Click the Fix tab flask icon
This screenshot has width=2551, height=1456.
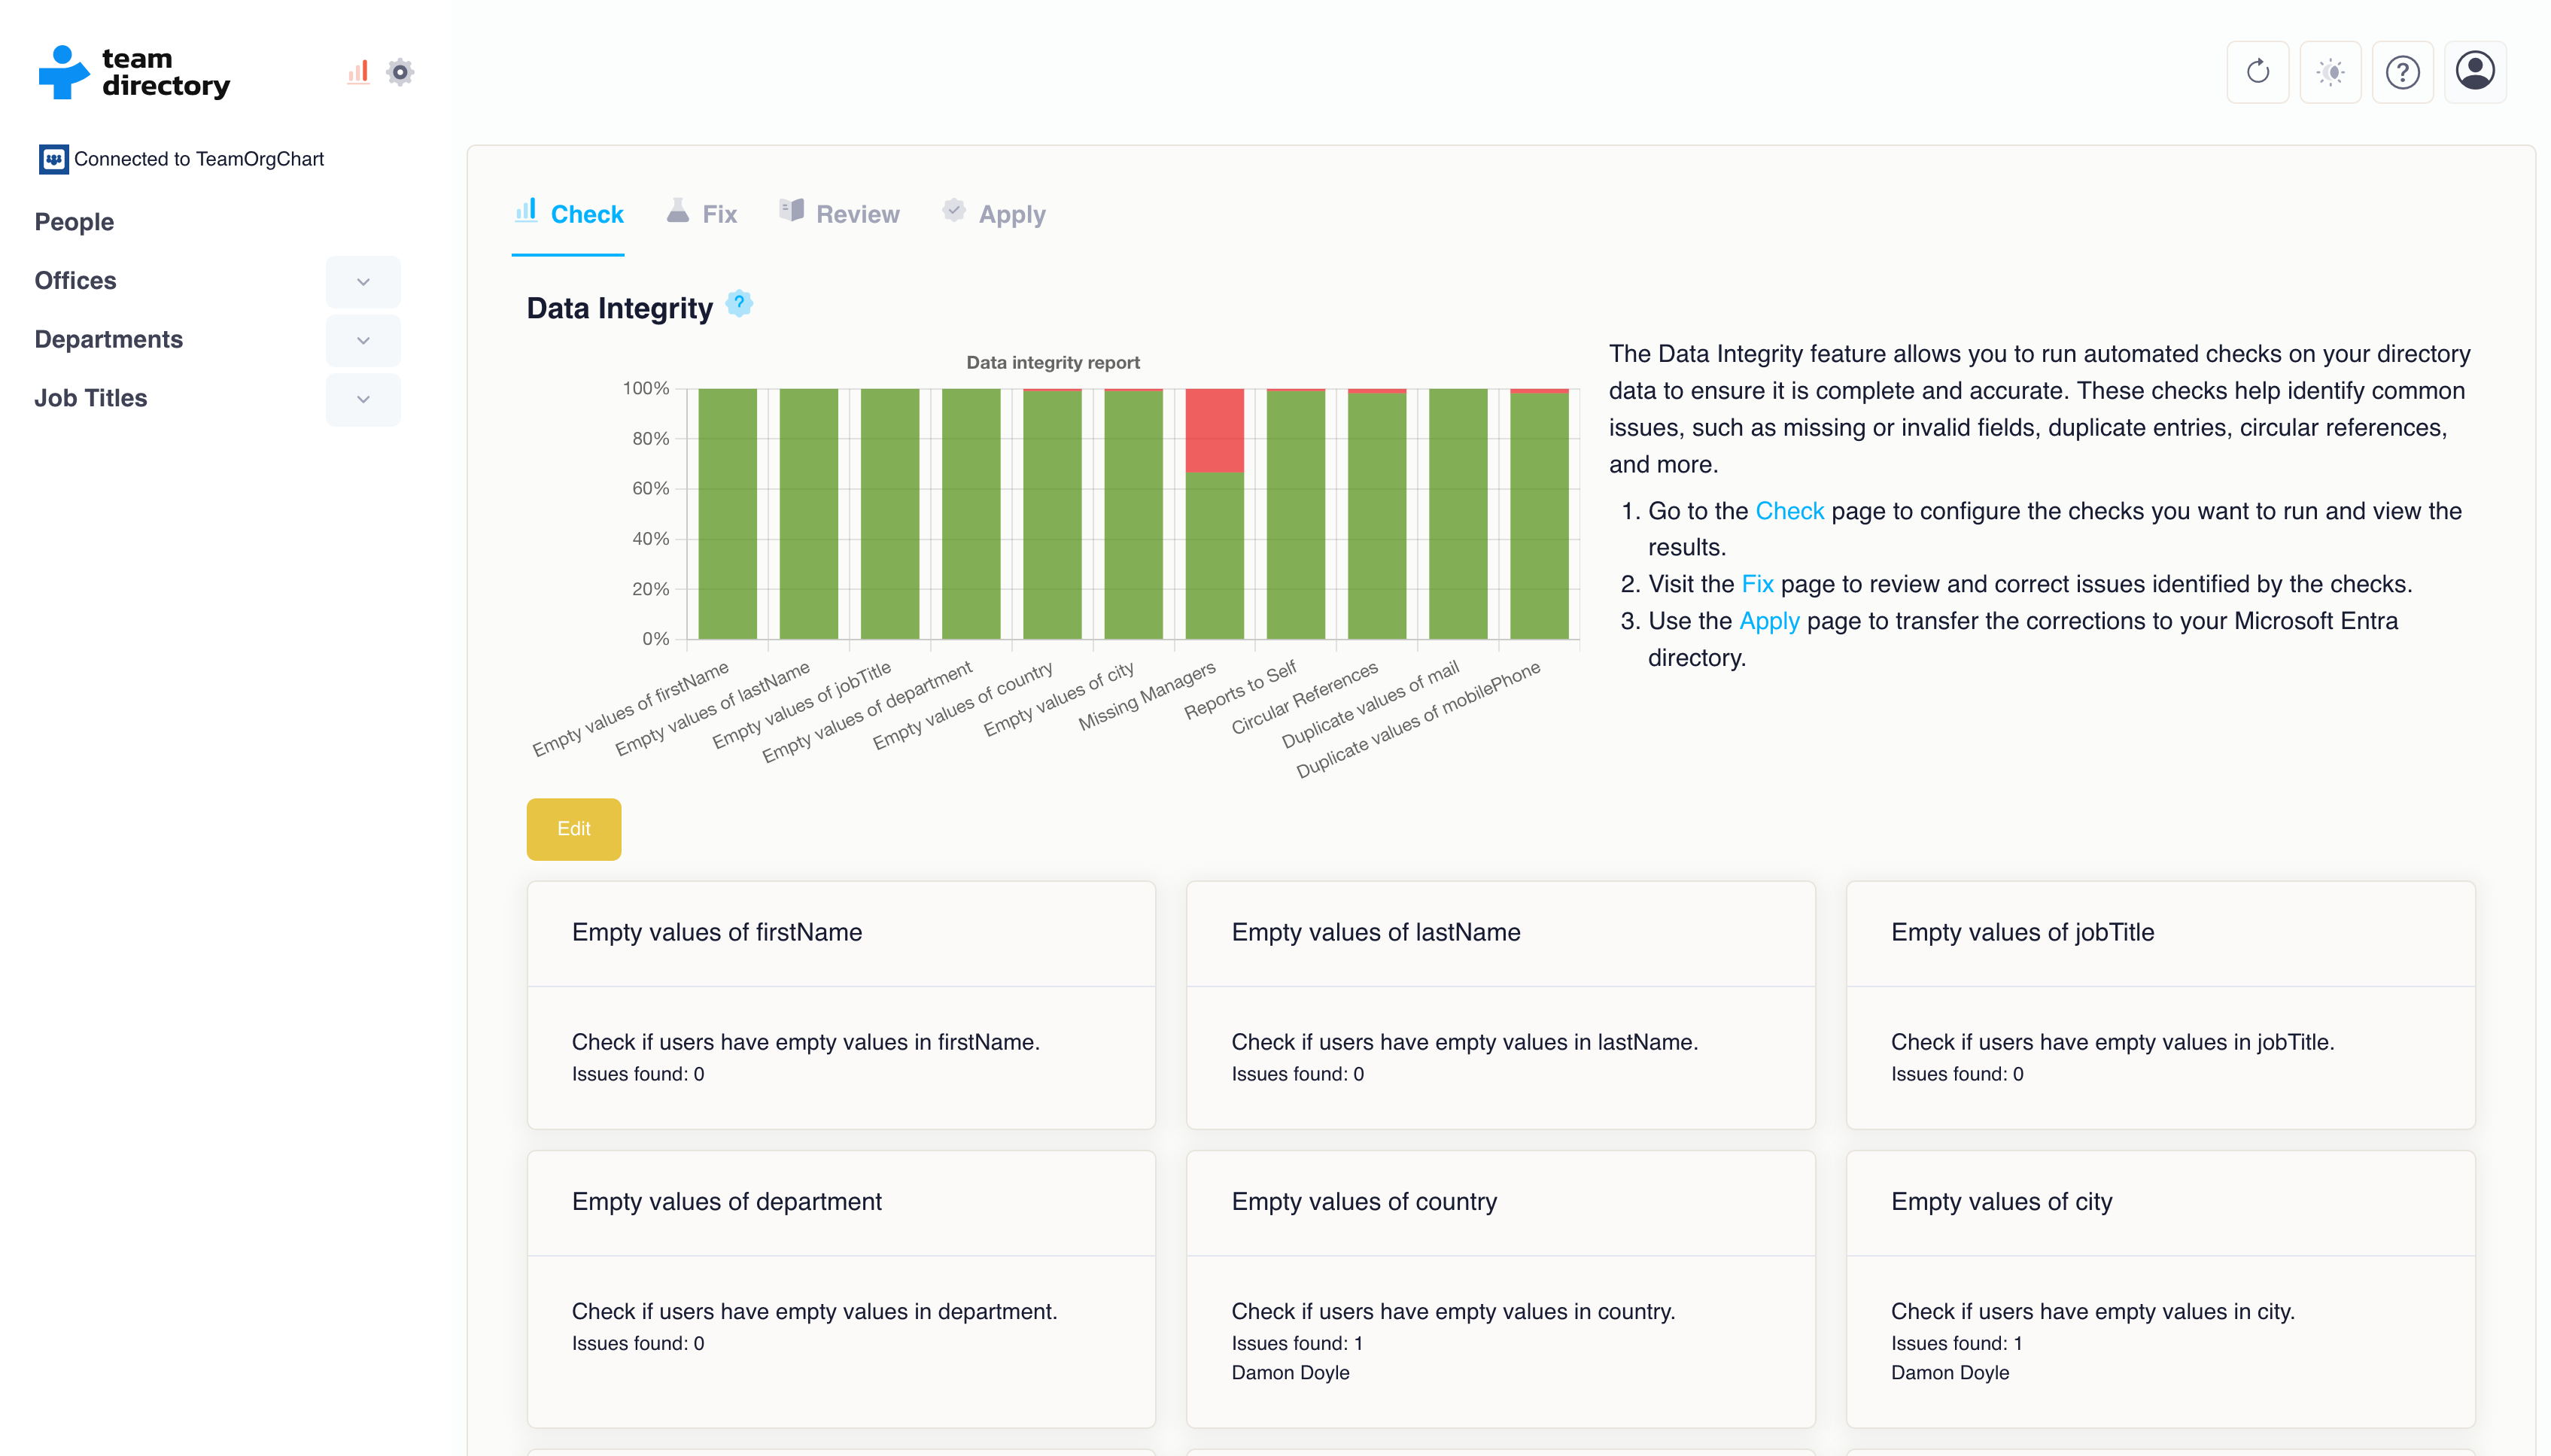(x=678, y=211)
